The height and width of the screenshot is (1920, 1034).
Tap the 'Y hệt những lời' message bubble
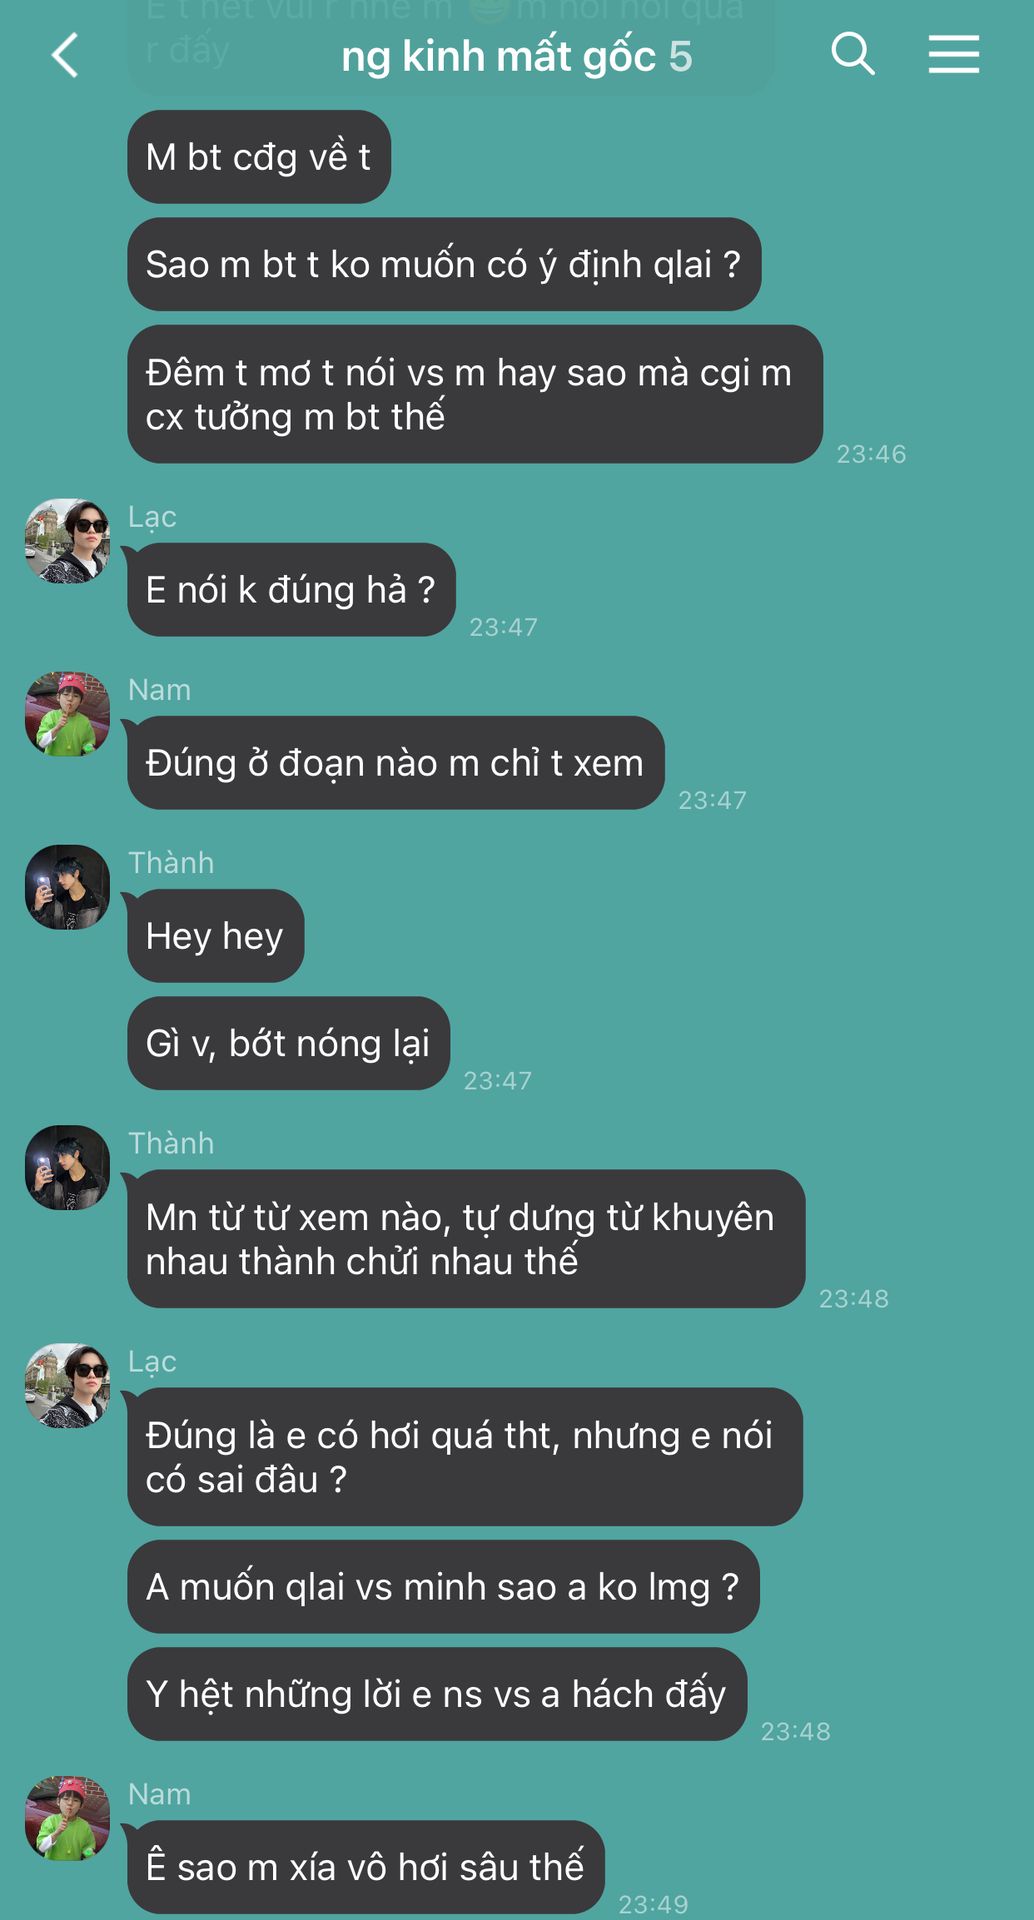(437, 1694)
